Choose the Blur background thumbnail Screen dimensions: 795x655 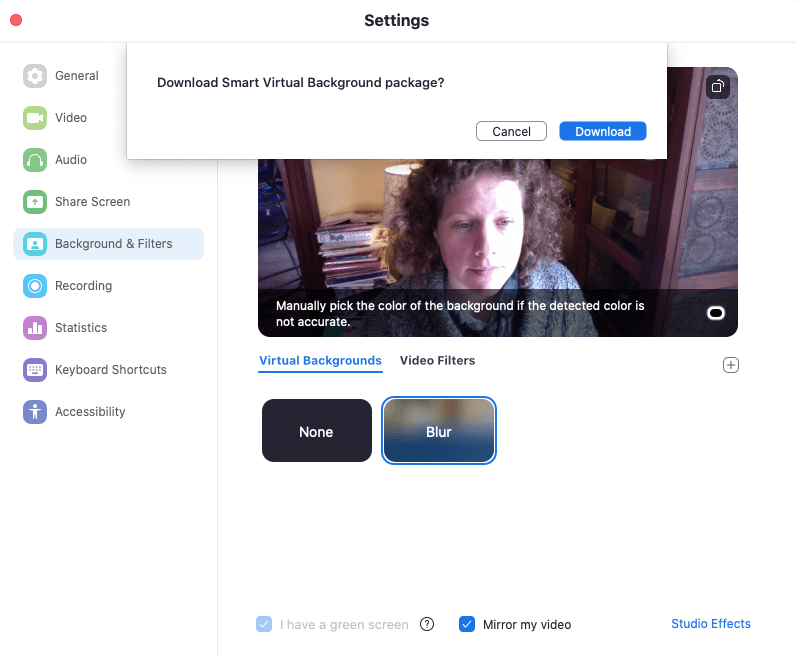click(x=439, y=431)
